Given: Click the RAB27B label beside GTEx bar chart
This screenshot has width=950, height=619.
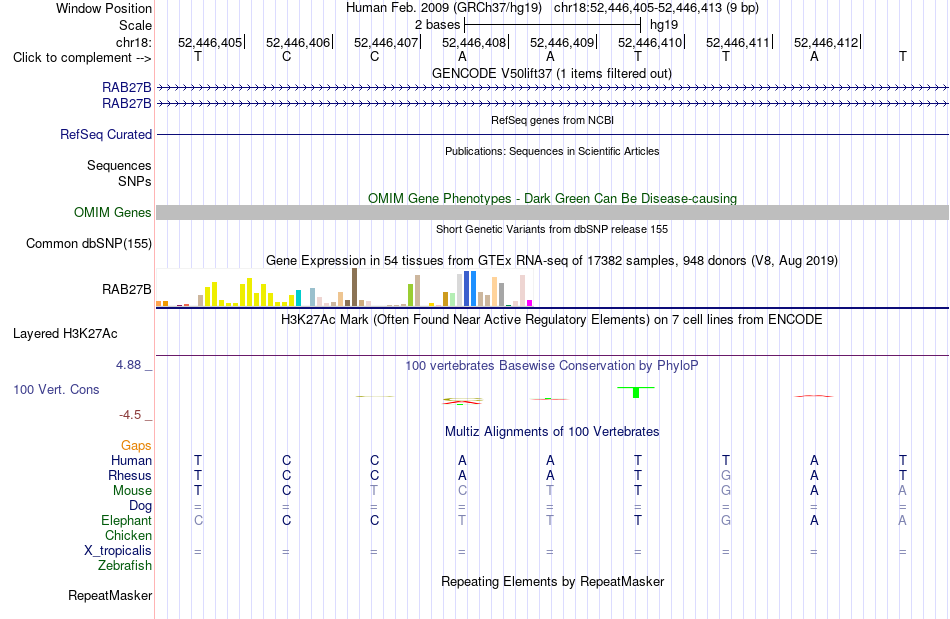Looking at the screenshot, I should click(127, 290).
